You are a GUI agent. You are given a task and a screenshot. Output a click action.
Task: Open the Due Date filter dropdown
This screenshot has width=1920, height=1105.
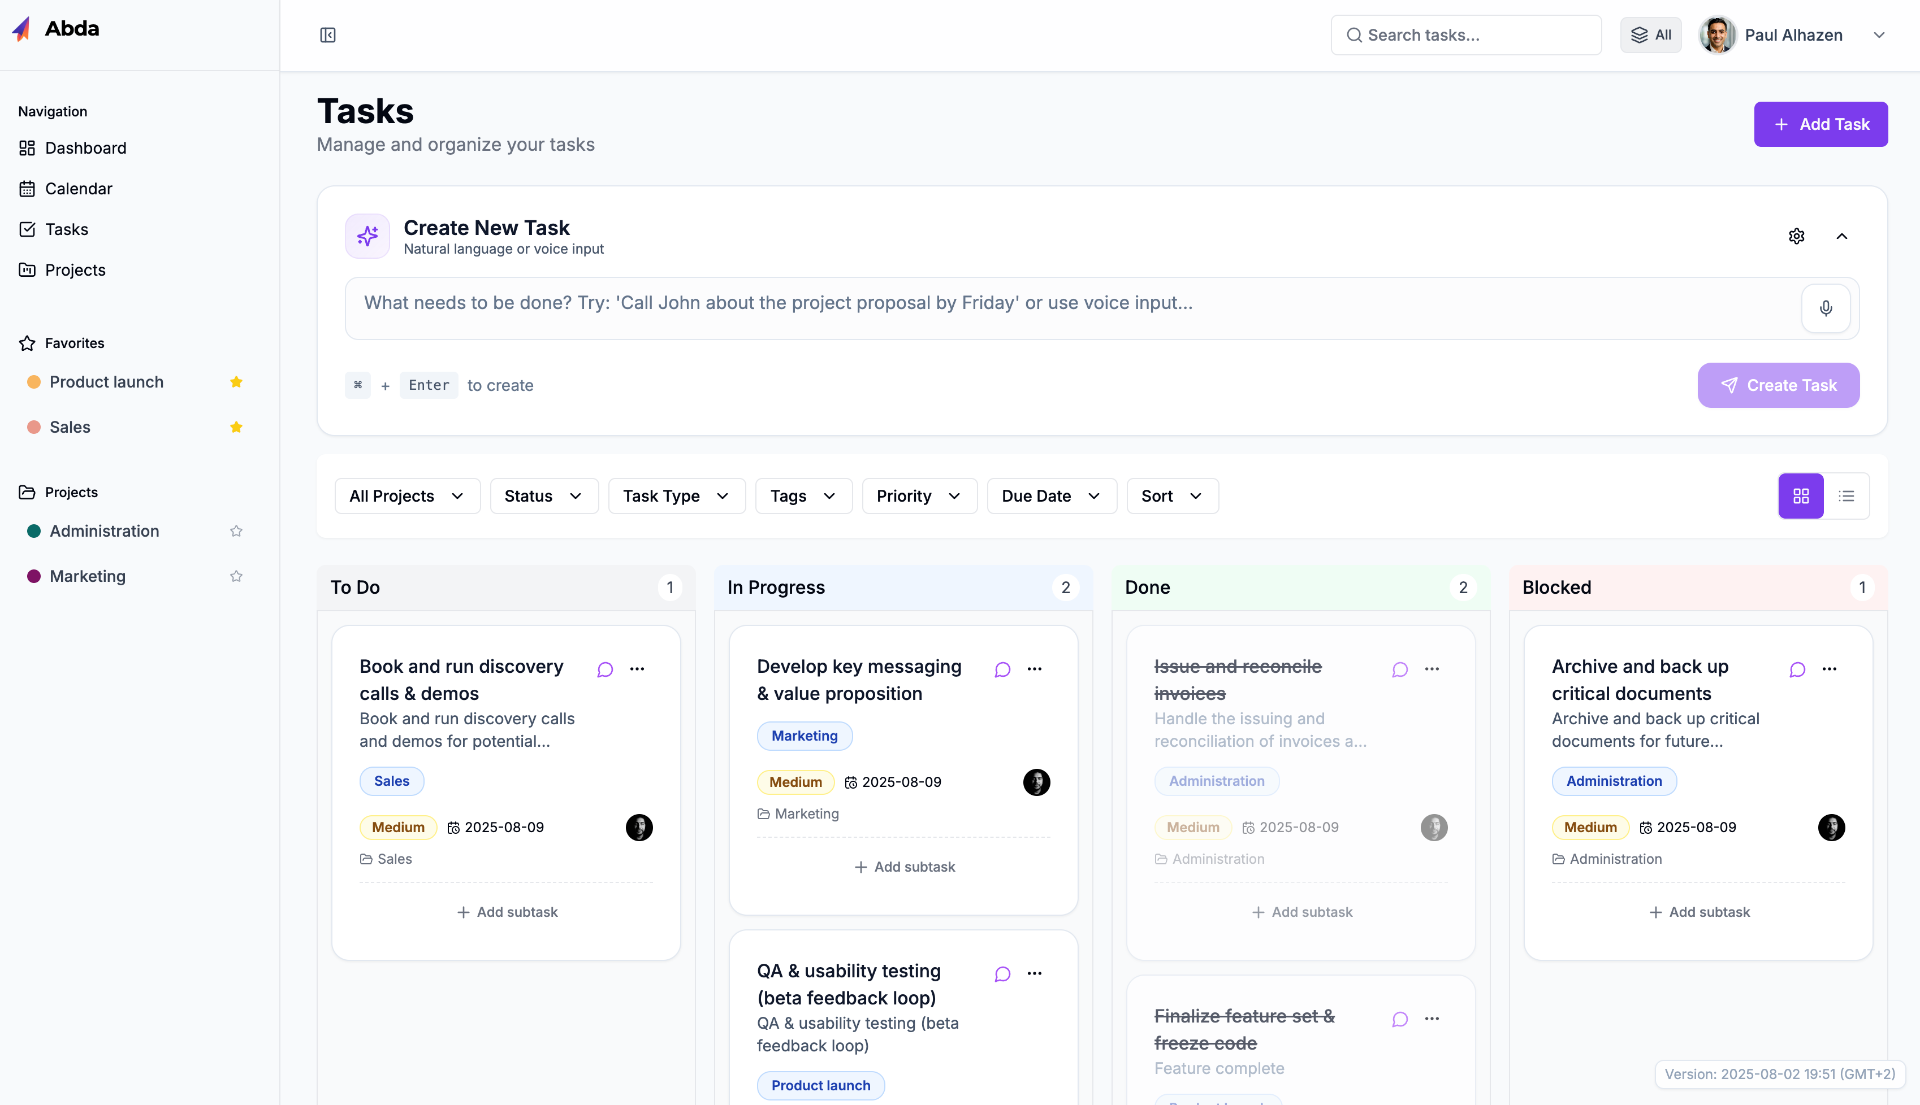[1051, 496]
